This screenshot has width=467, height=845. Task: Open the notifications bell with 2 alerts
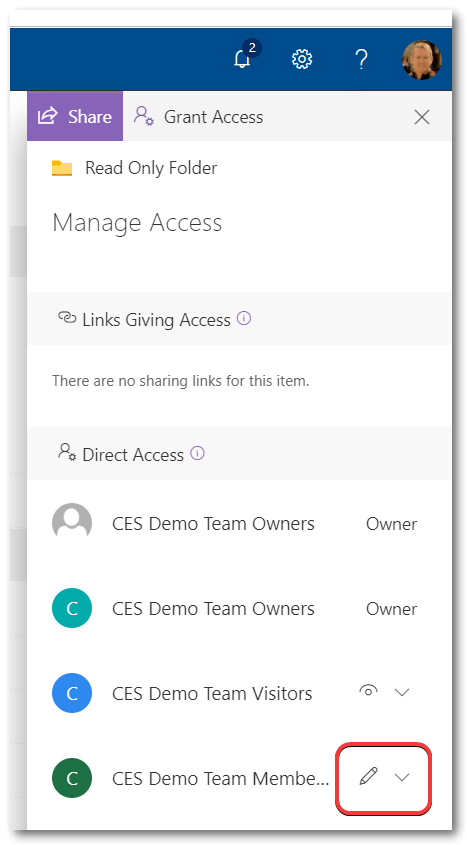point(245,56)
